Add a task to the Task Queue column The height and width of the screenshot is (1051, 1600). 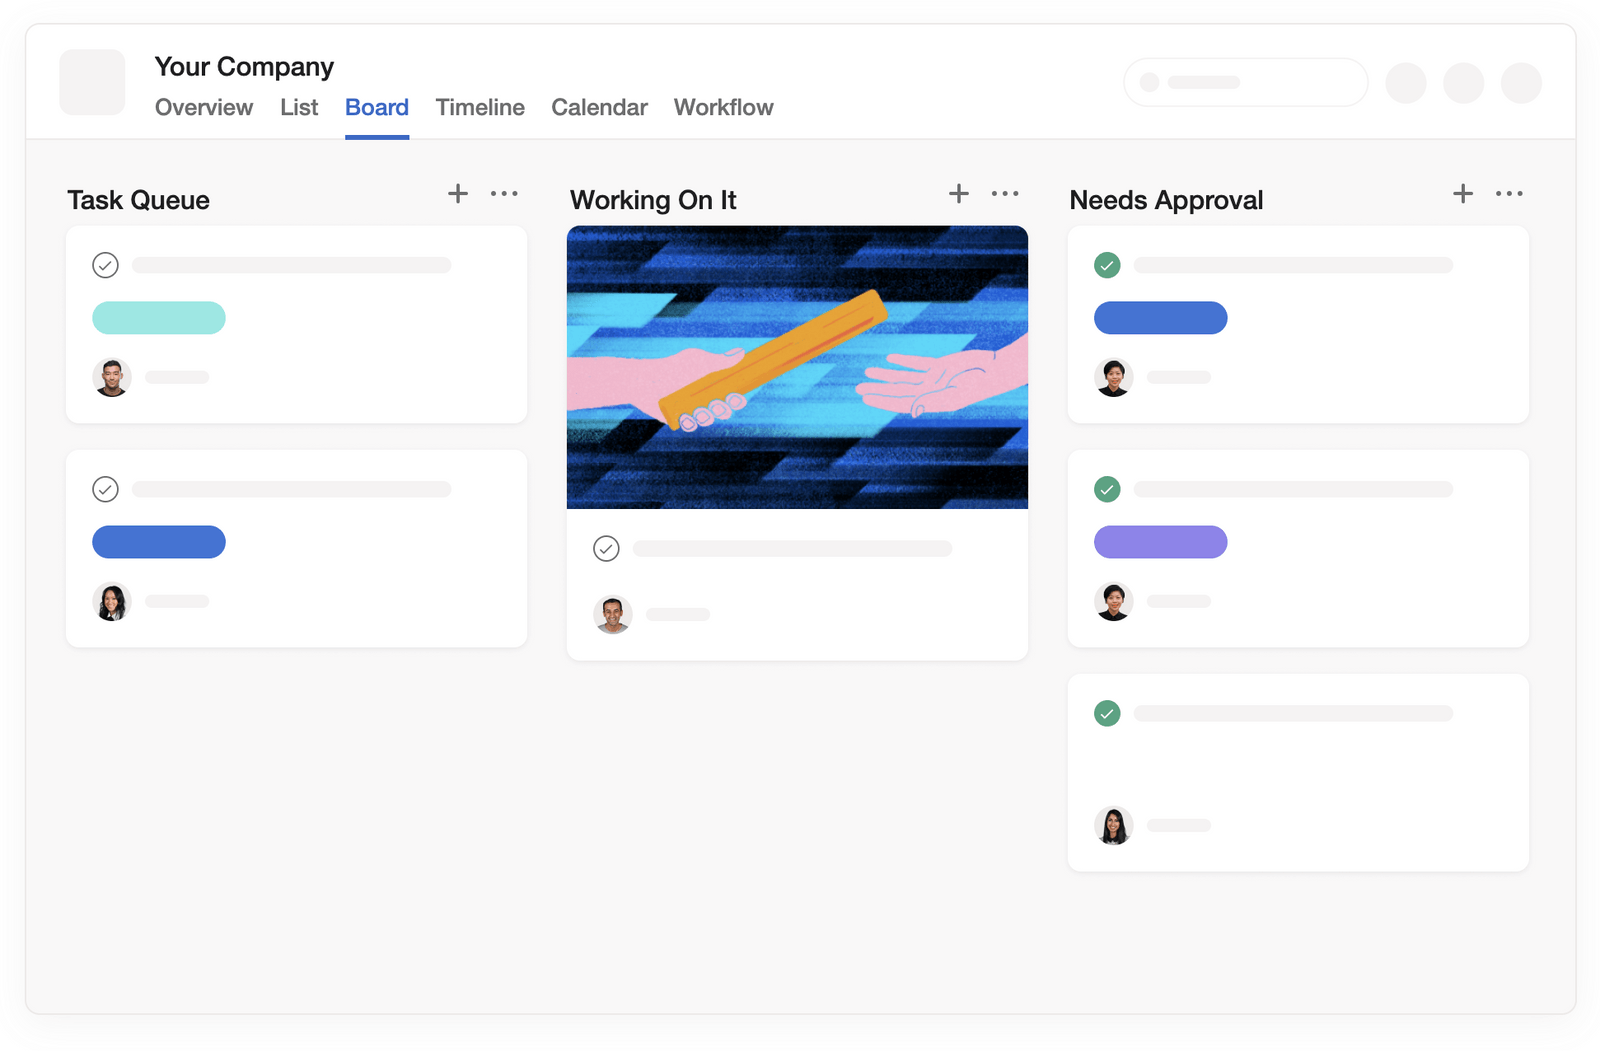[457, 193]
